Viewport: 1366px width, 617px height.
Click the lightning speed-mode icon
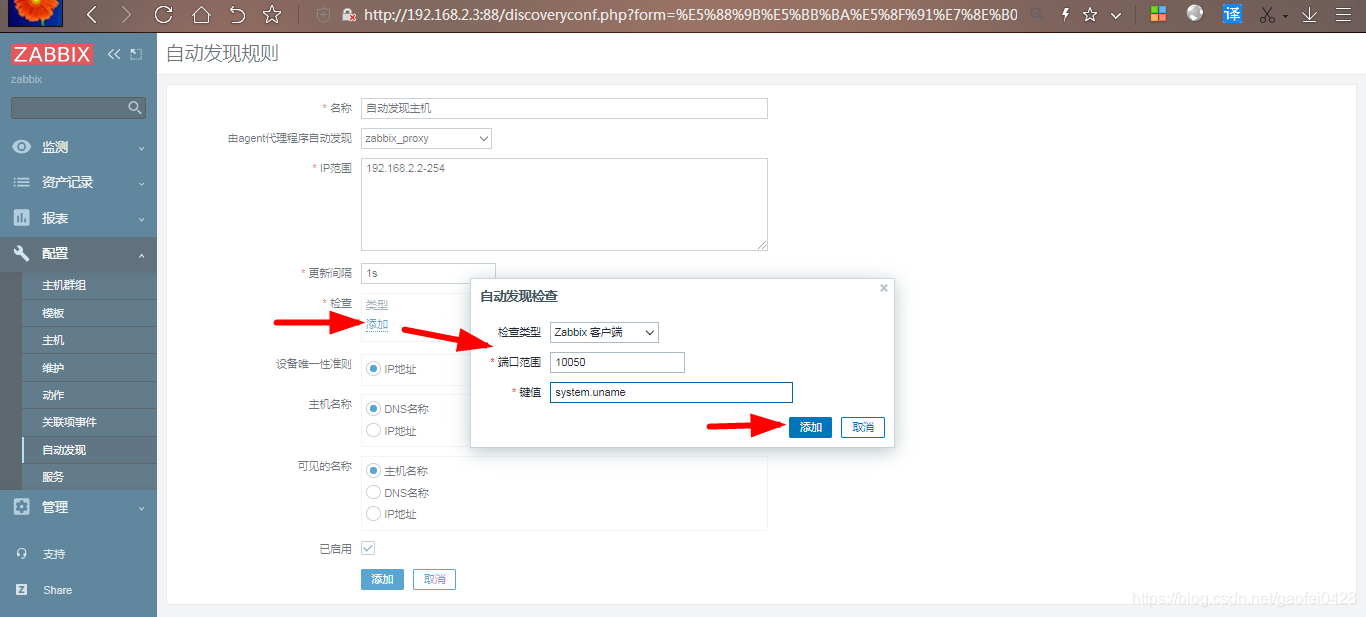(x=1064, y=15)
